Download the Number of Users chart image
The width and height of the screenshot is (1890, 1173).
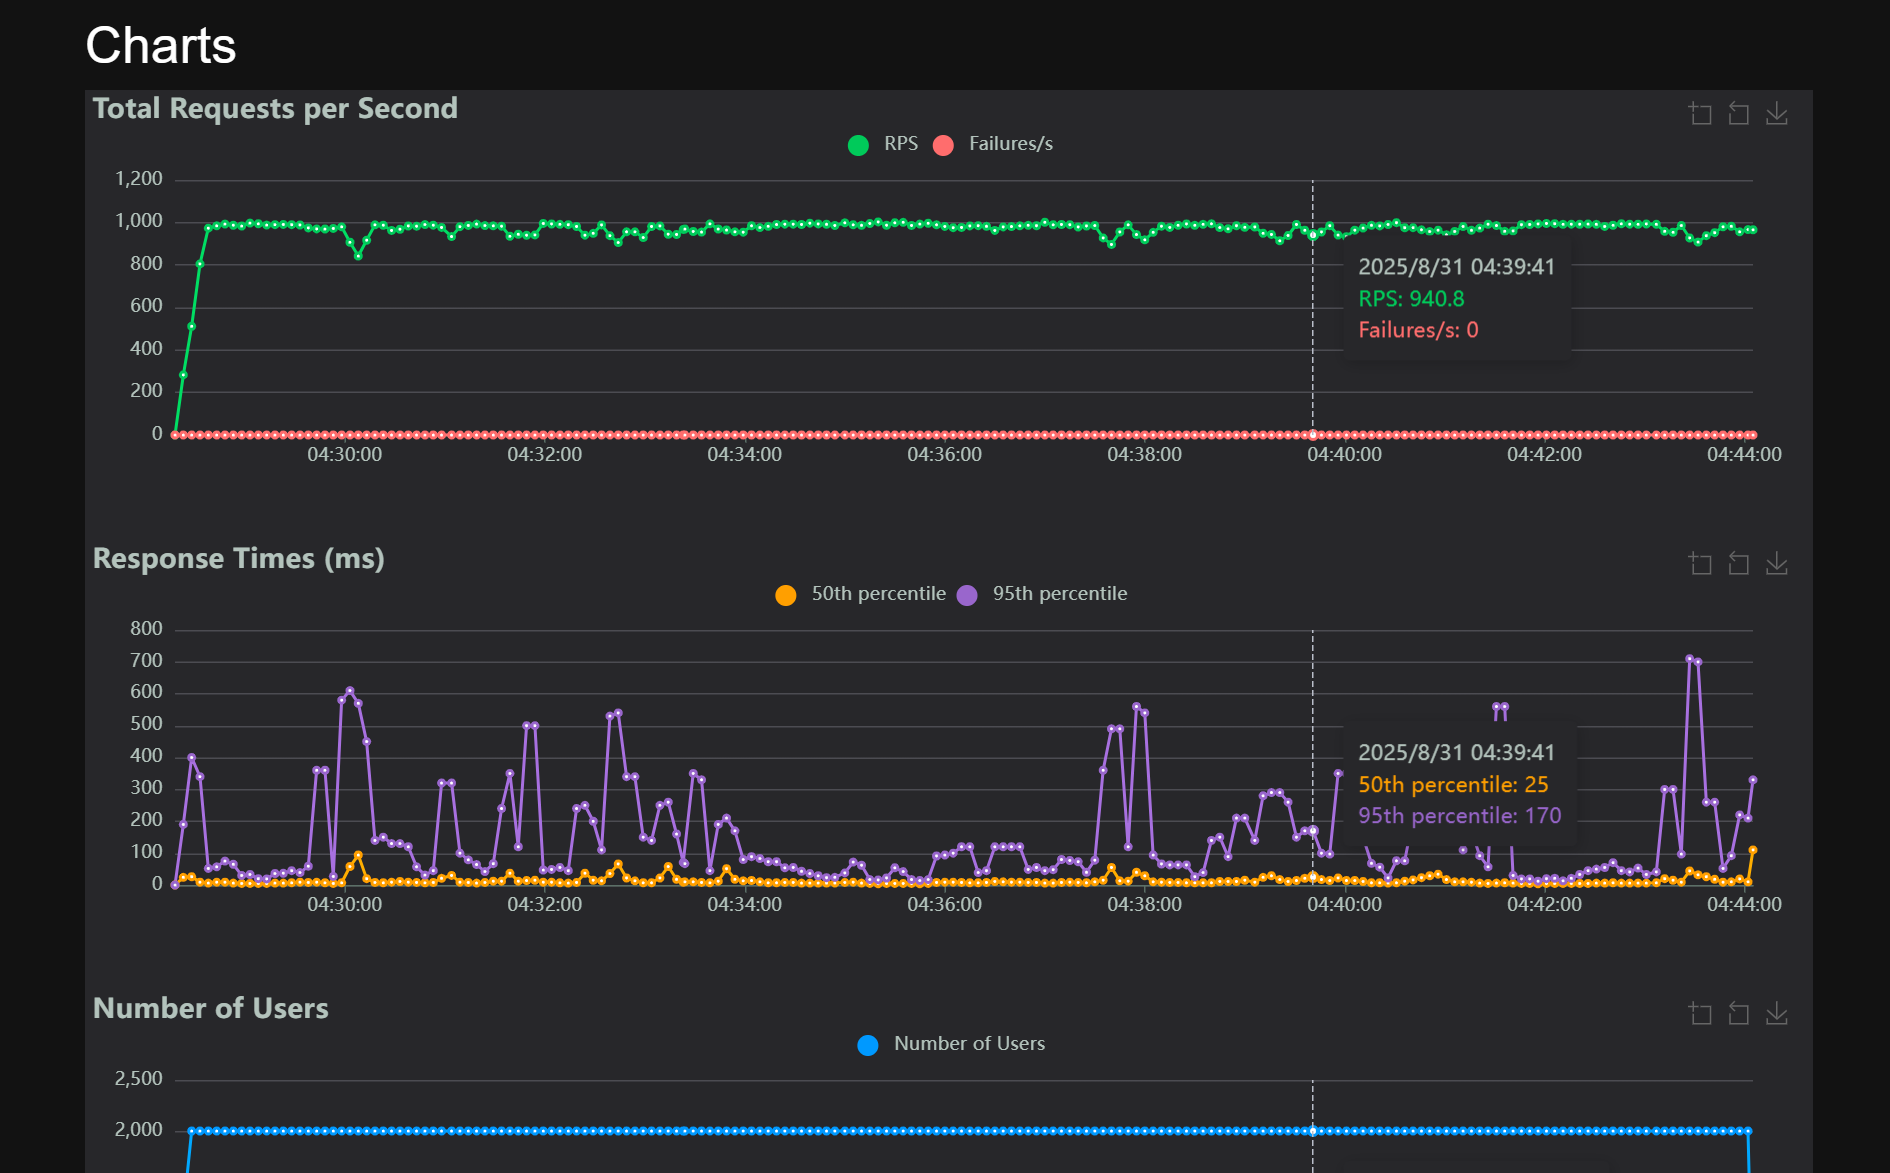tap(1776, 1014)
